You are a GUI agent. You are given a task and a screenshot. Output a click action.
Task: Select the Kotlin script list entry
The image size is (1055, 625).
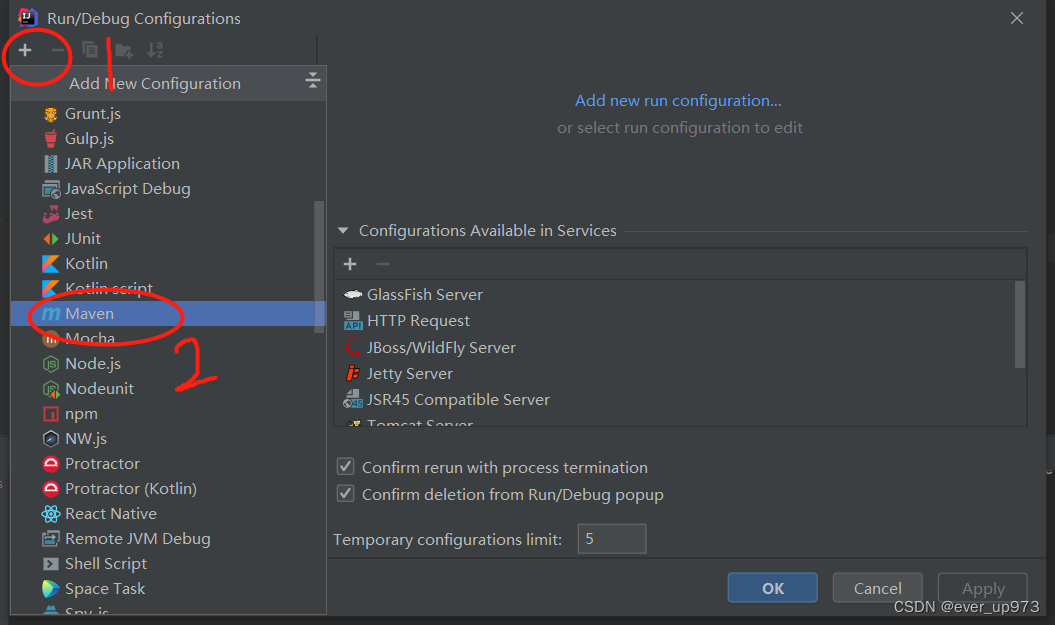168,288
